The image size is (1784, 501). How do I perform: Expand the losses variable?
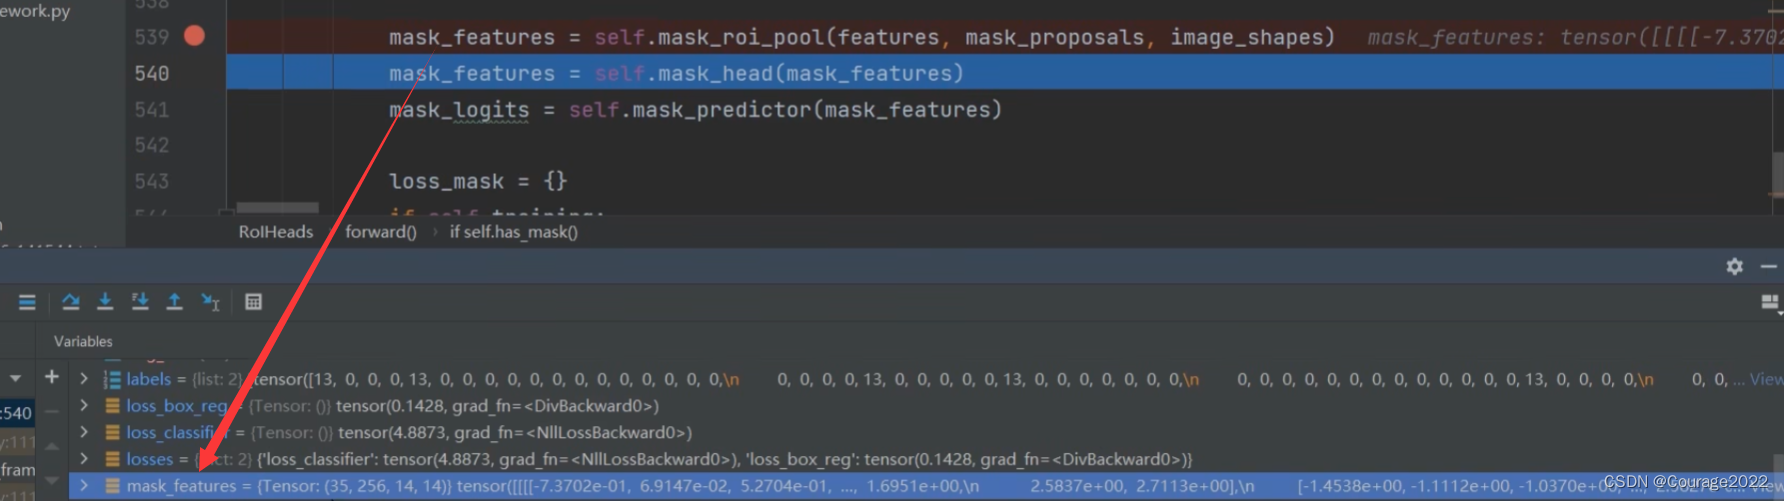[84, 459]
